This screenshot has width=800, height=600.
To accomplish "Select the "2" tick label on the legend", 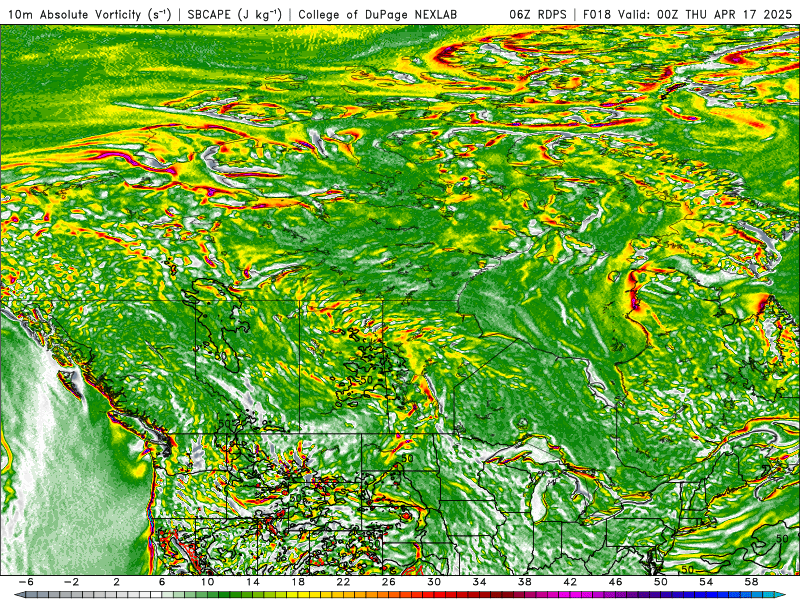I will (x=116, y=582).
